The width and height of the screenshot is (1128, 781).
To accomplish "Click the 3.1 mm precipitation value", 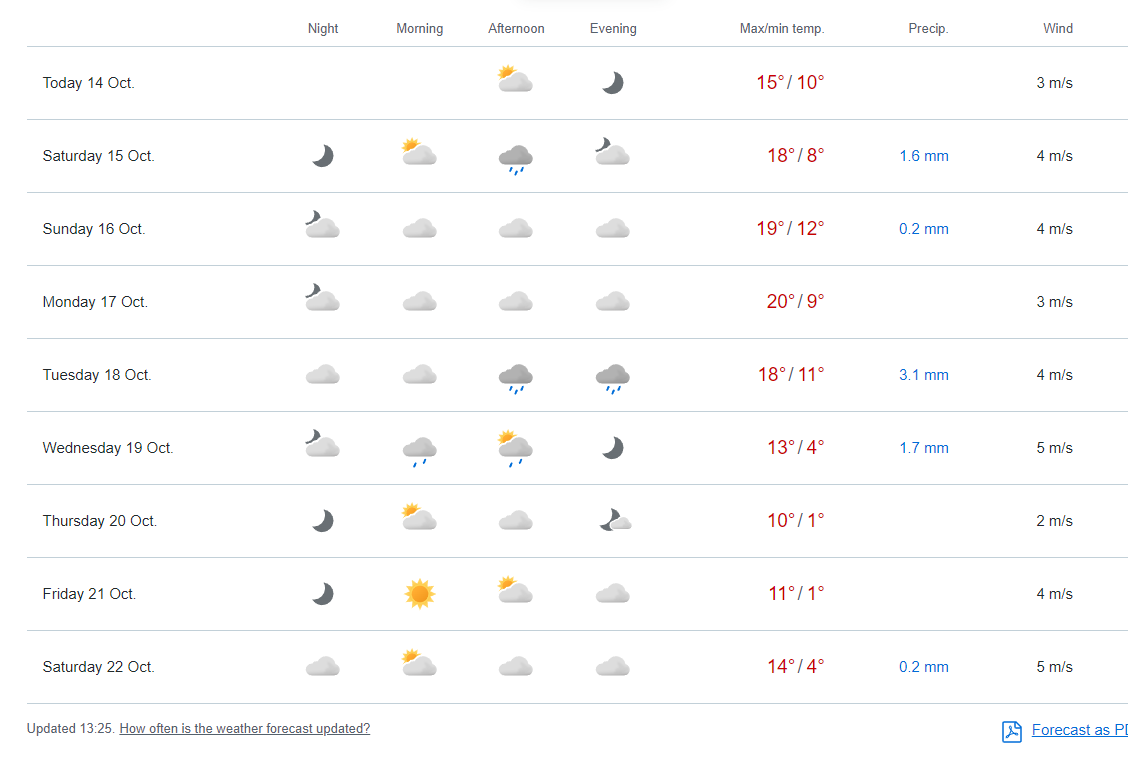I will [923, 375].
